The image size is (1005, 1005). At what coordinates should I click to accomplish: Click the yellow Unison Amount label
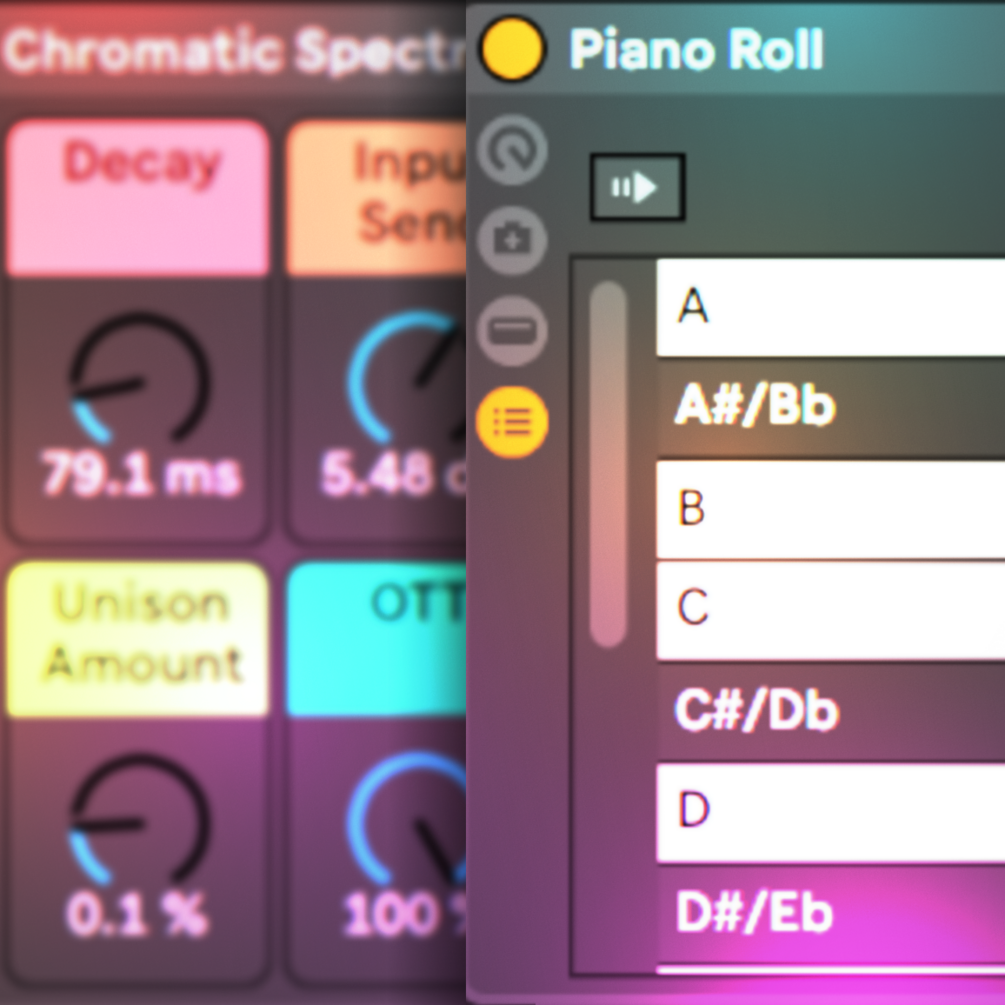(139, 638)
